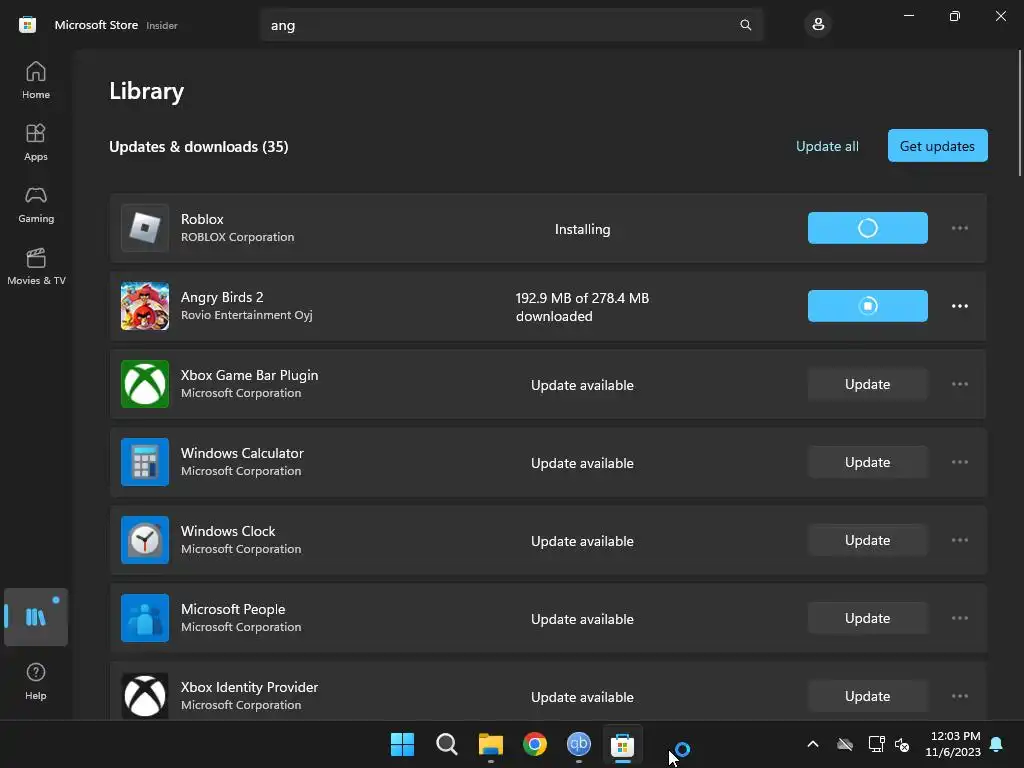Open Help from the sidebar
This screenshot has width=1024, height=768.
click(x=36, y=681)
